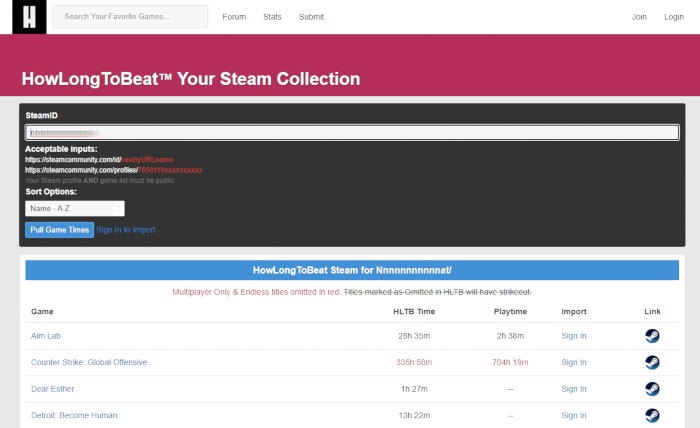700x428 pixels.
Task: Click the HLTB Time column header
Action: 414,312
